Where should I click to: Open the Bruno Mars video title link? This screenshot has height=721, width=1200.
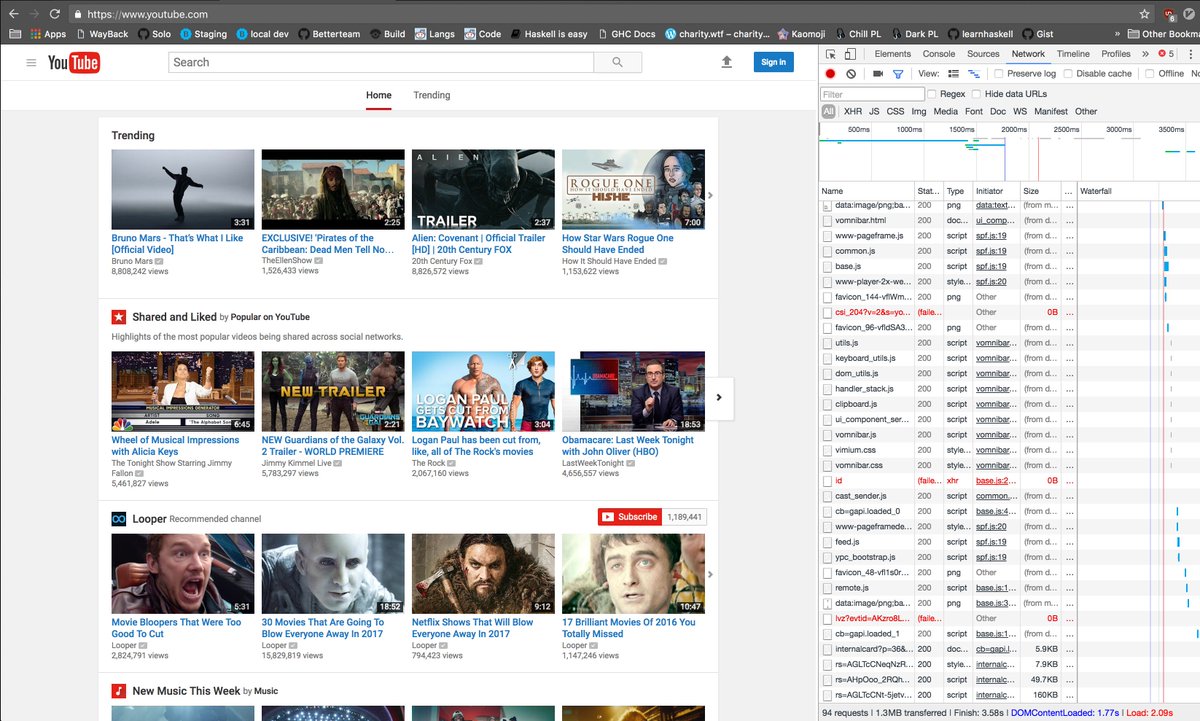[177, 243]
